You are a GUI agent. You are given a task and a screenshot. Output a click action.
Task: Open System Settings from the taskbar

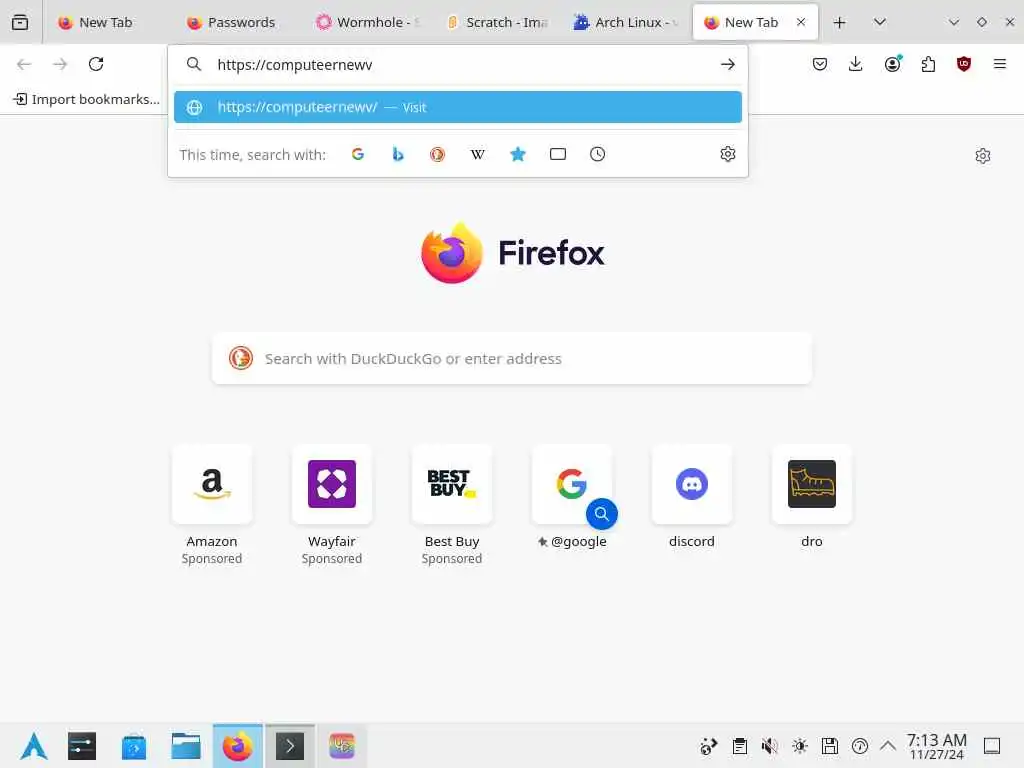(x=82, y=746)
